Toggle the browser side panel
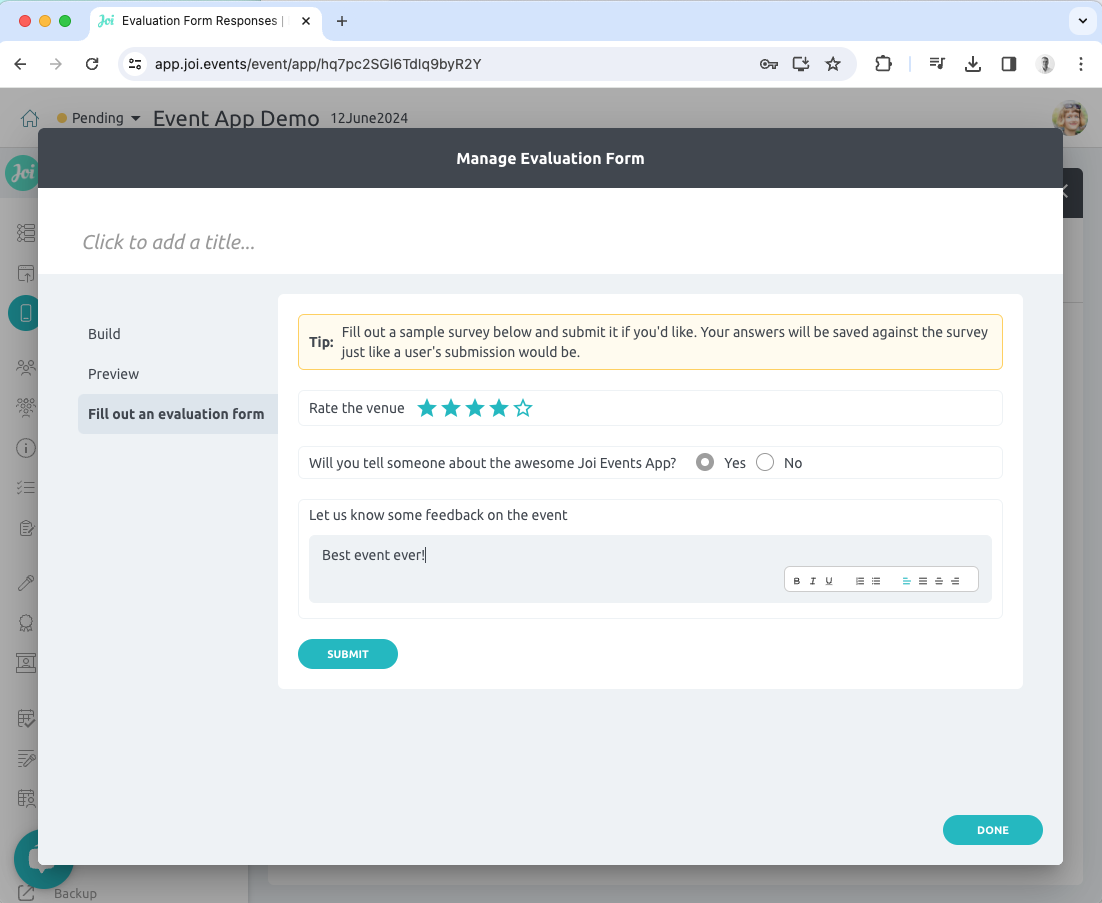This screenshot has height=903, width=1102. pos(1009,64)
